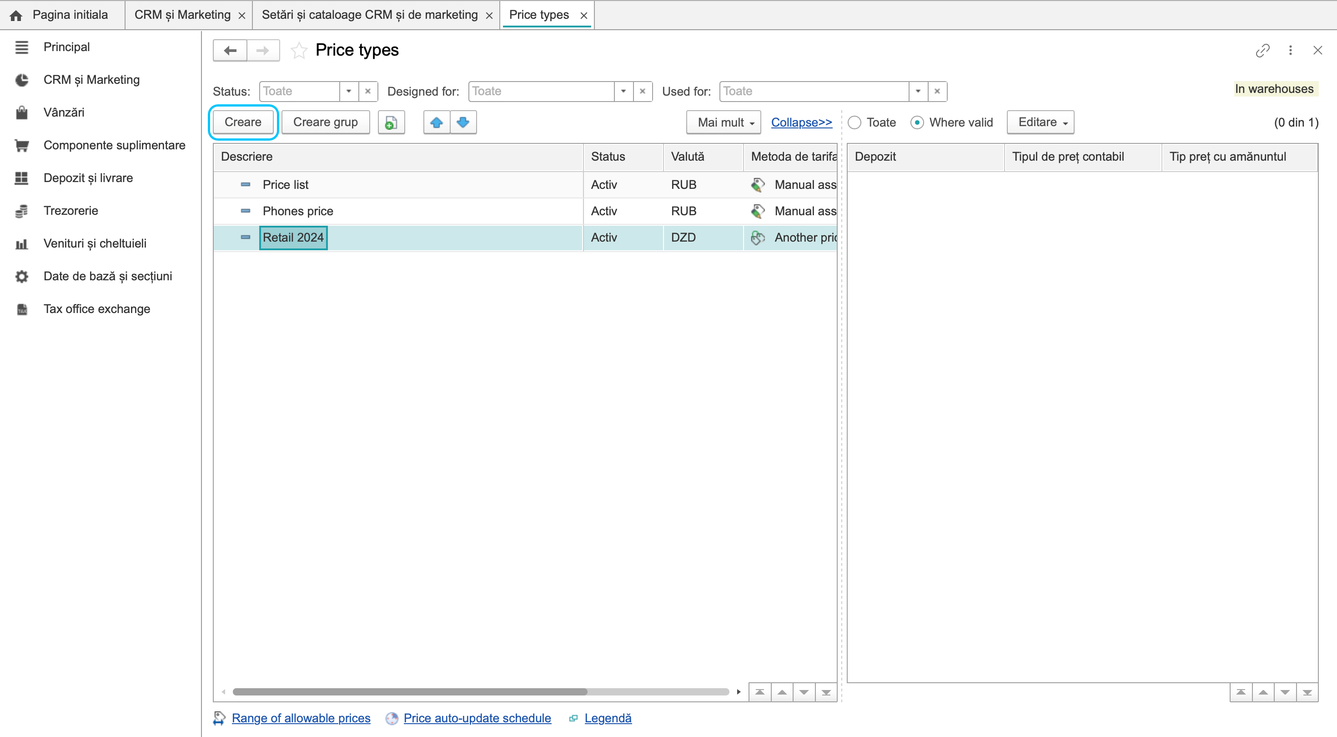The height and width of the screenshot is (737, 1337).
Task: Click the Creare button
Action: pyautogui.click(x=243, y=122)
